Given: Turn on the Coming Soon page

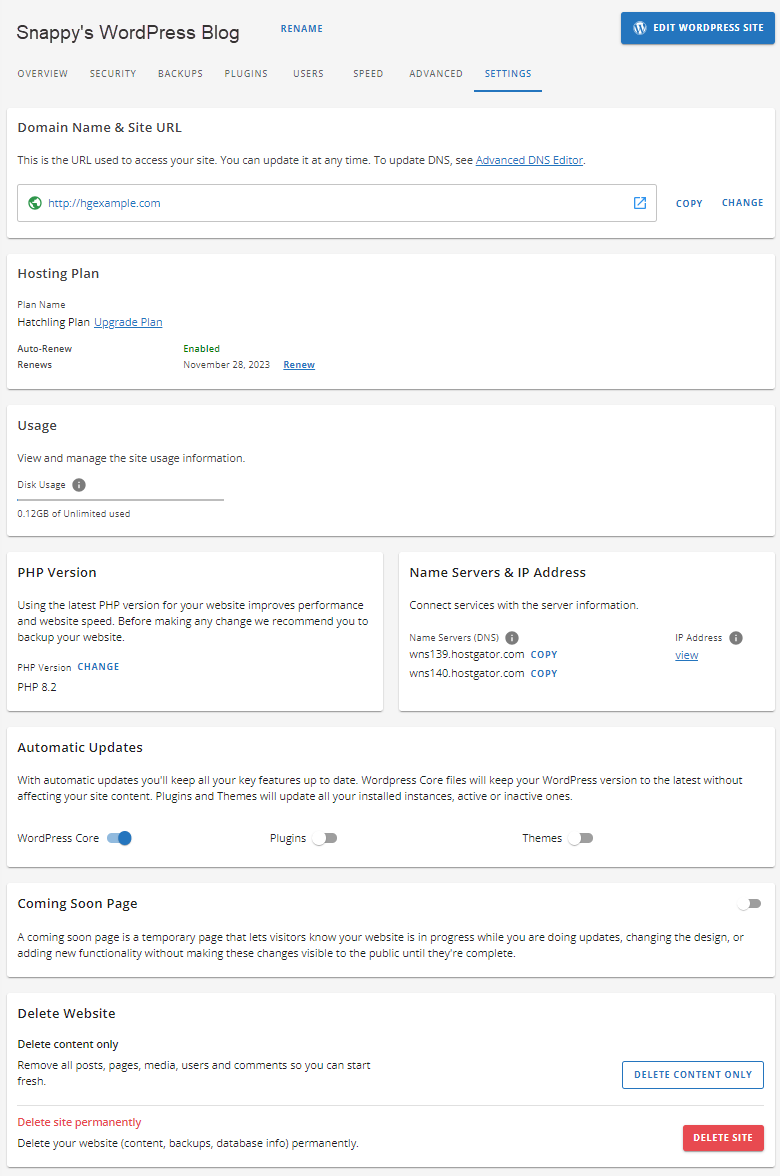Looking at the screenshot, I should [748, 902].
